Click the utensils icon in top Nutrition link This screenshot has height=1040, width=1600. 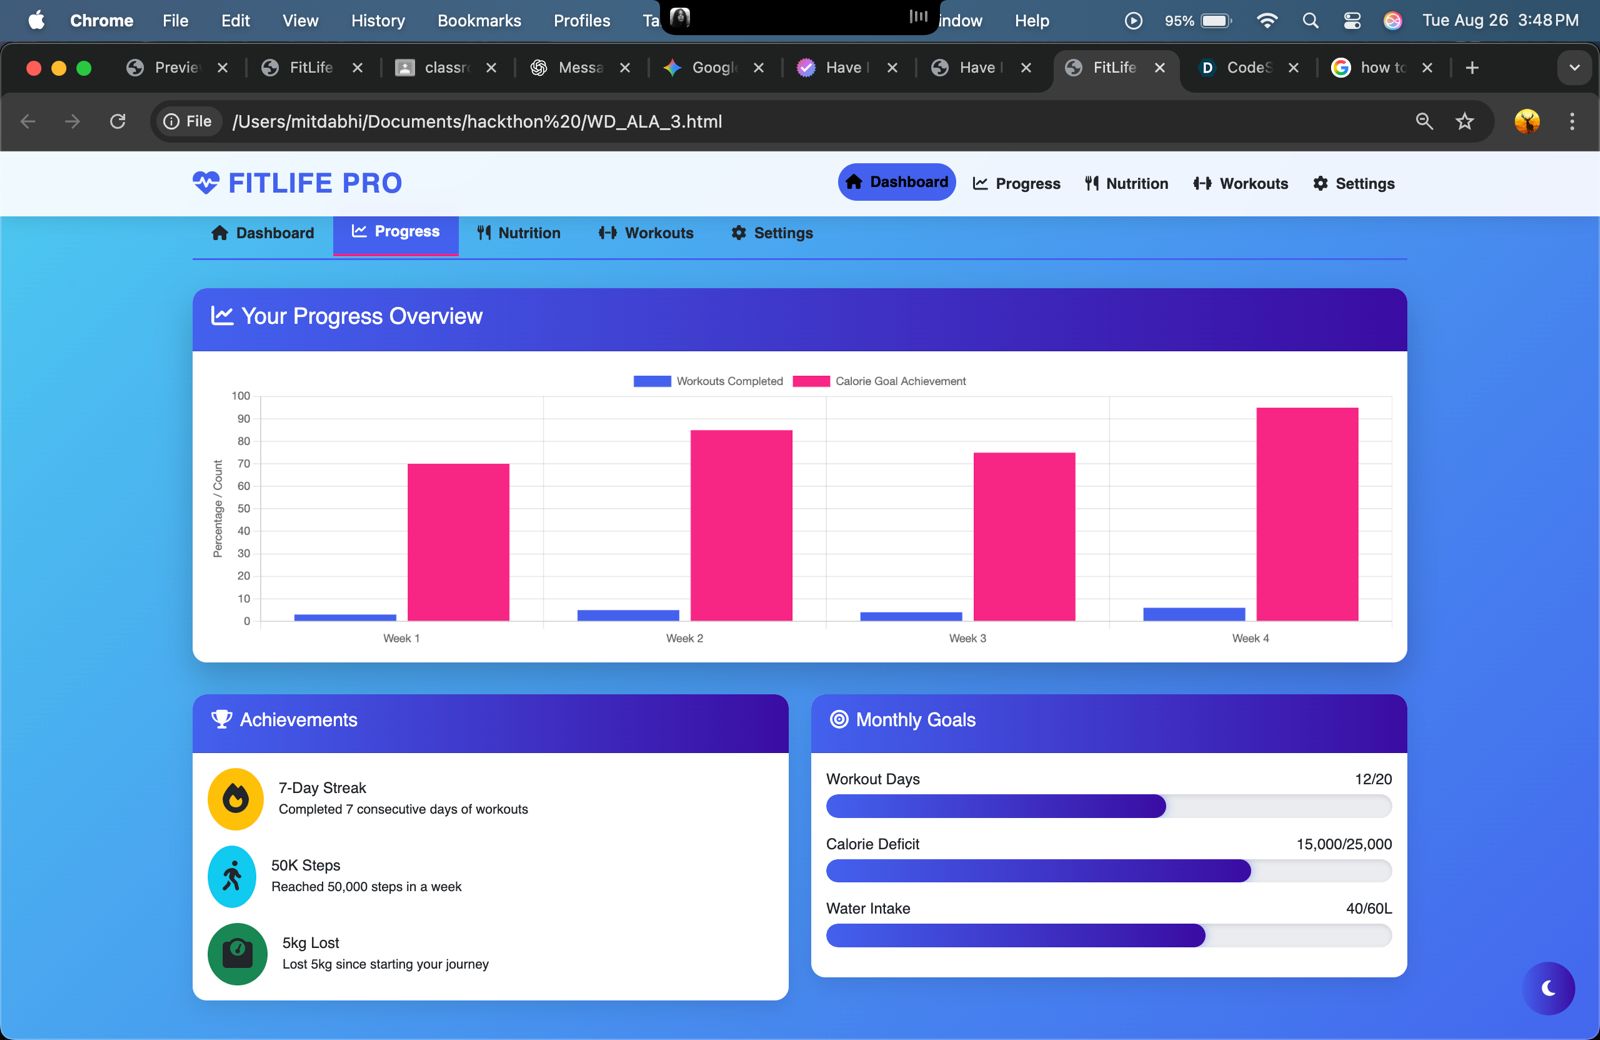pos(1092,183)
